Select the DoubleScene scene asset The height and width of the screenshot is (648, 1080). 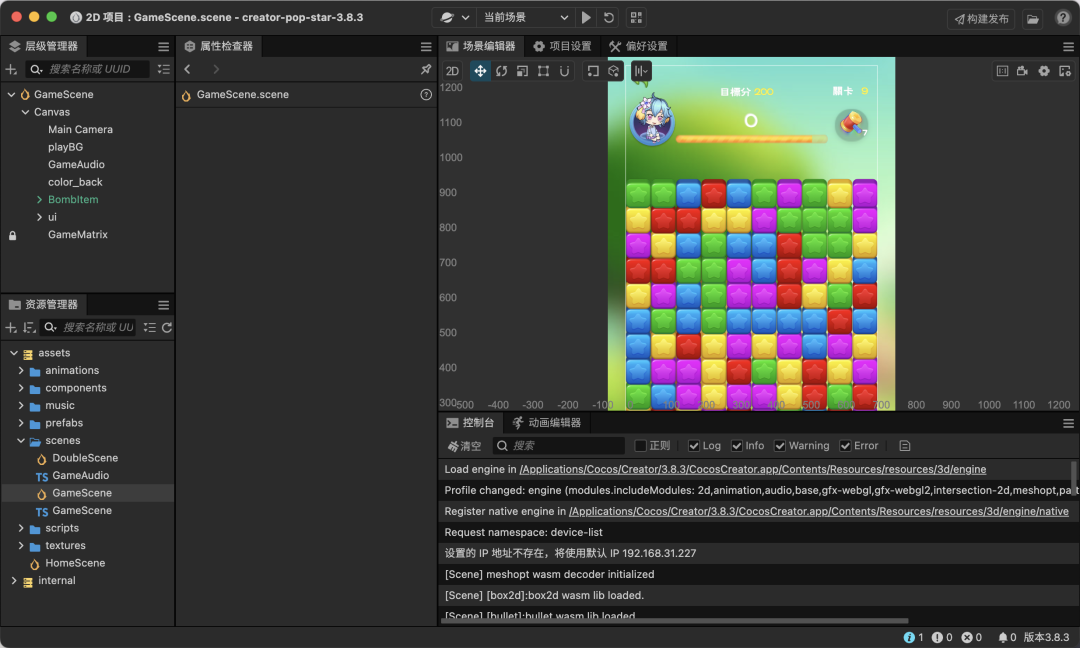click(85, 458)
